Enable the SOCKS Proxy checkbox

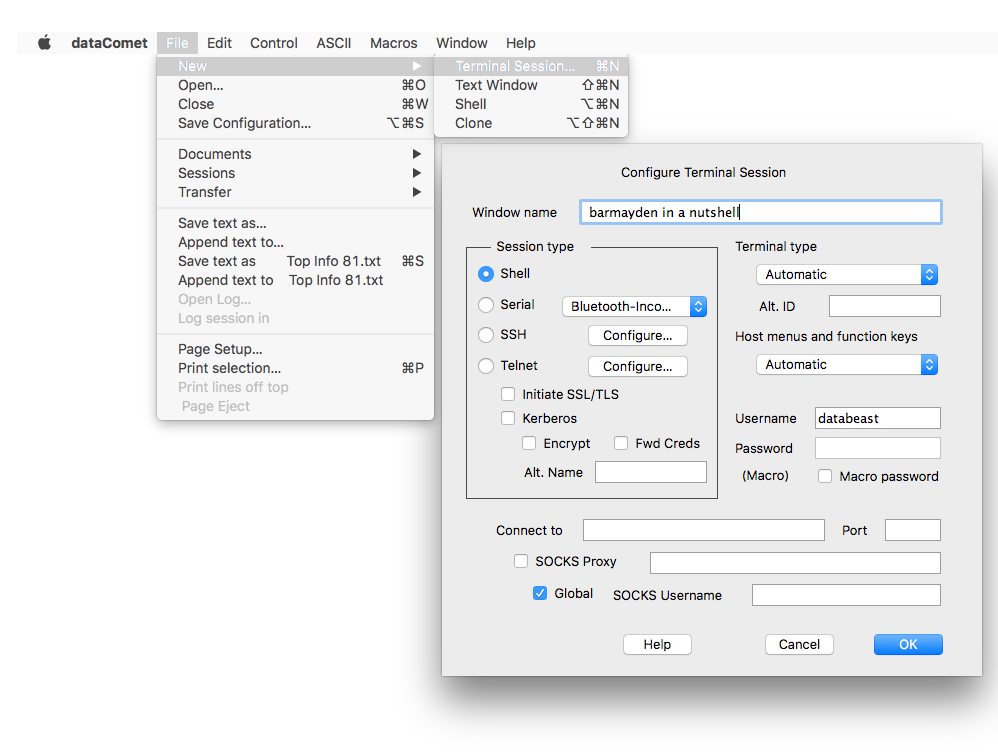coord(521,561)
